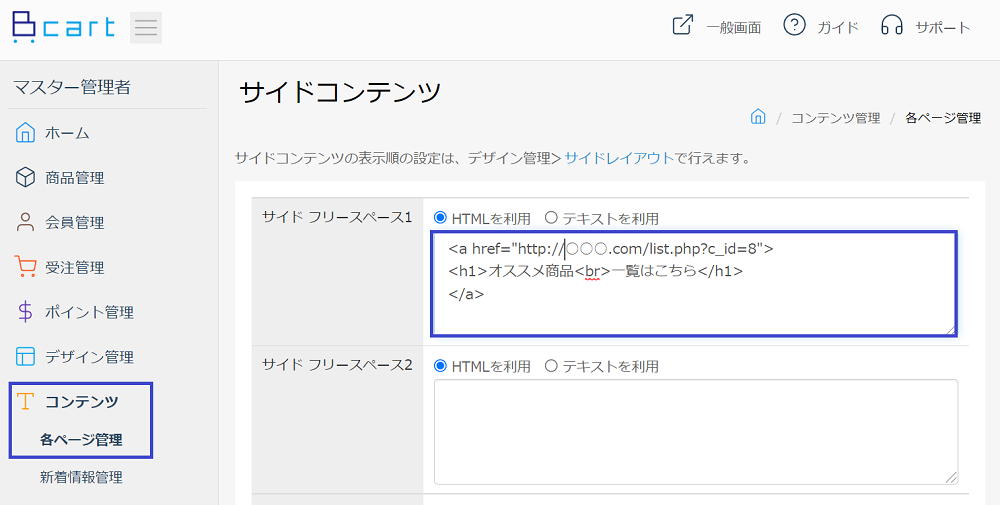Select 新着情報管理 submenu item
Image resolution: width=1000 pixels, height=505 pixels.
coord(81,477)
